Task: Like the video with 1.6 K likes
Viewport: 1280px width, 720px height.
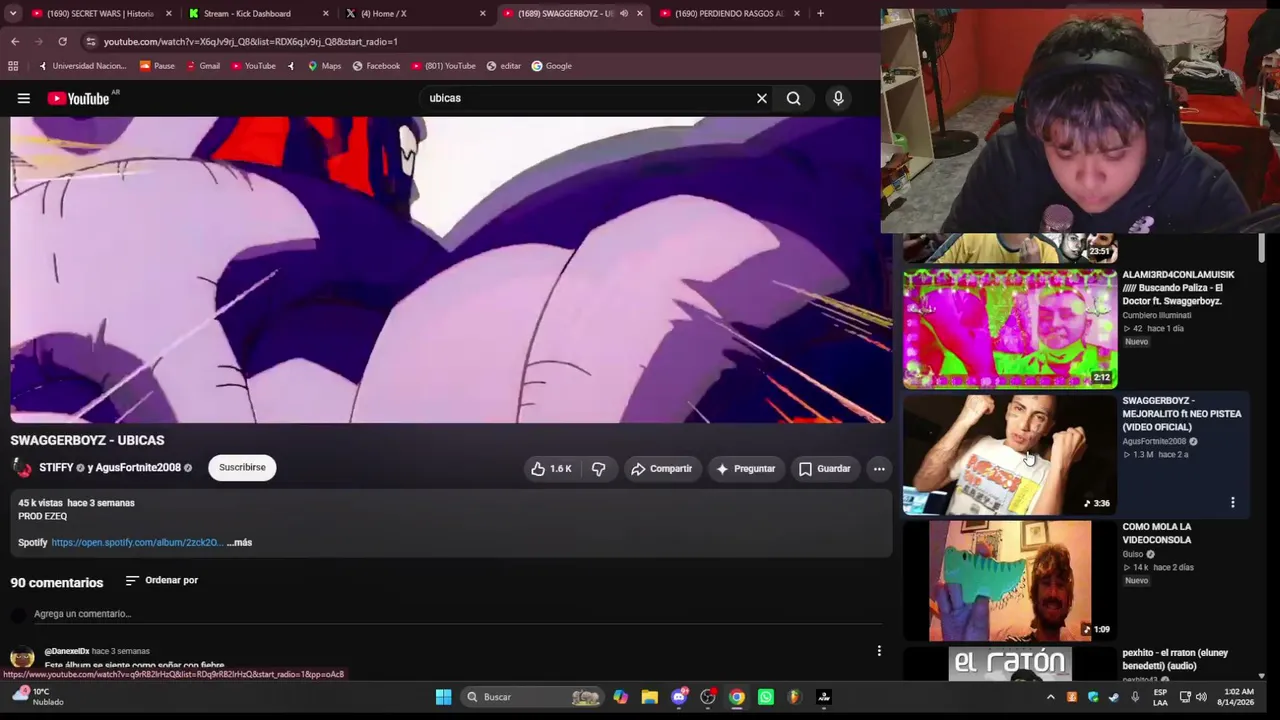Action: (x=551, y=468)
